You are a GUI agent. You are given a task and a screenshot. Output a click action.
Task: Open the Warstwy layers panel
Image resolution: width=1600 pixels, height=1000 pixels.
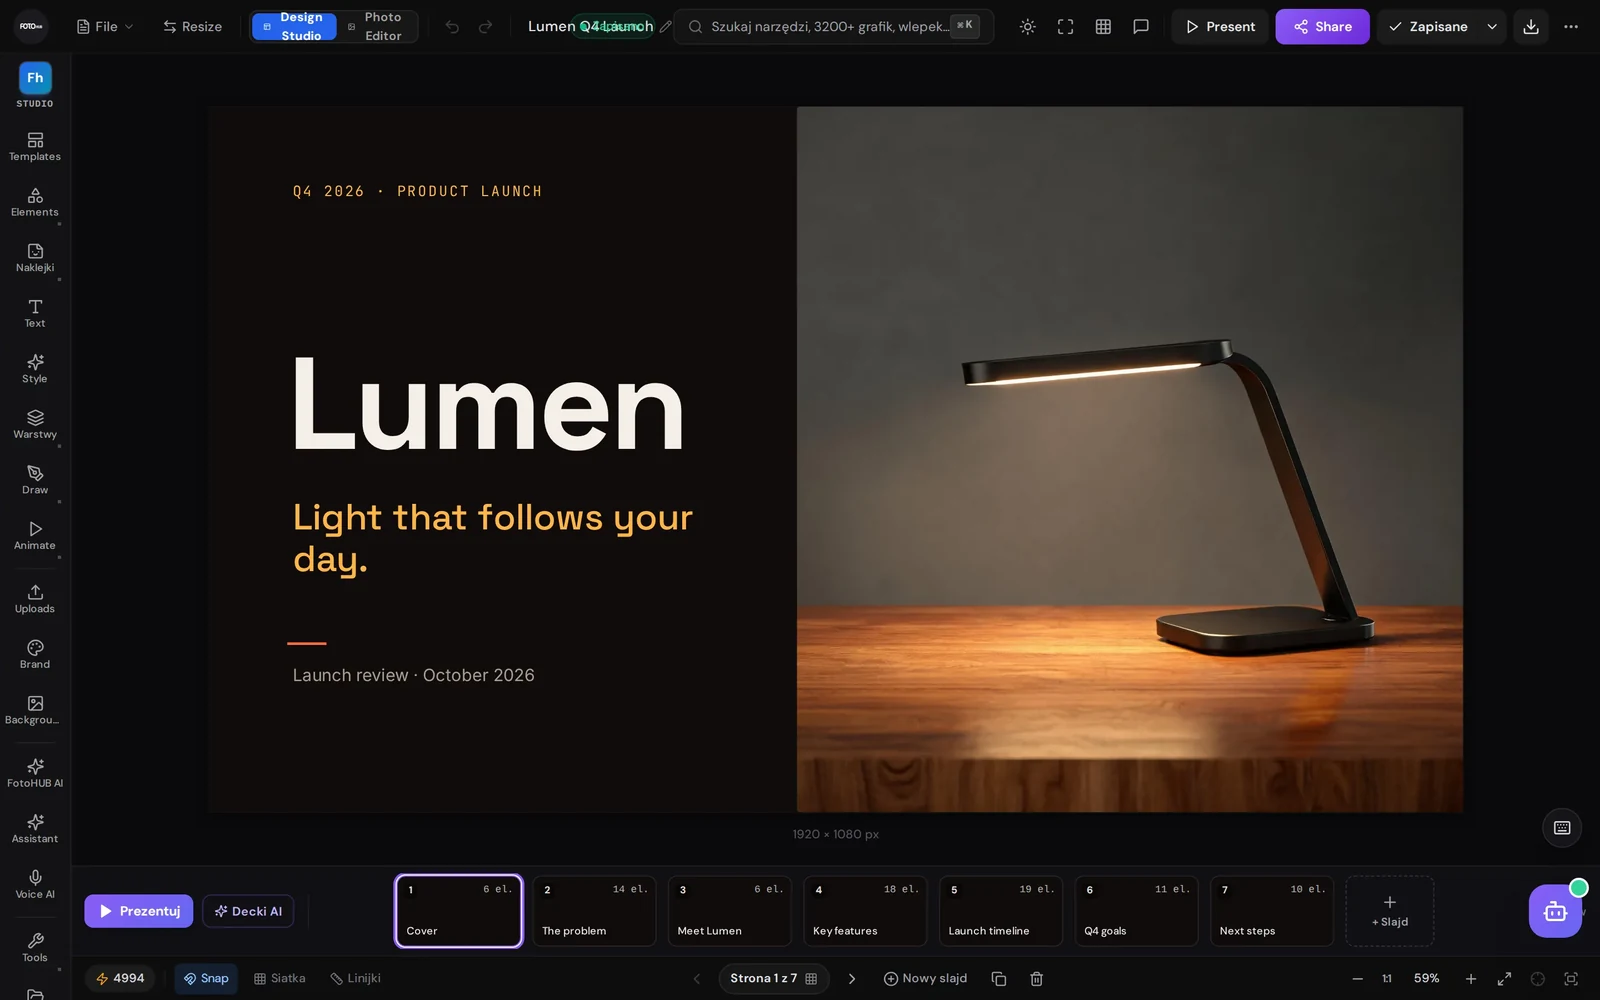click(x=35, y=424)
